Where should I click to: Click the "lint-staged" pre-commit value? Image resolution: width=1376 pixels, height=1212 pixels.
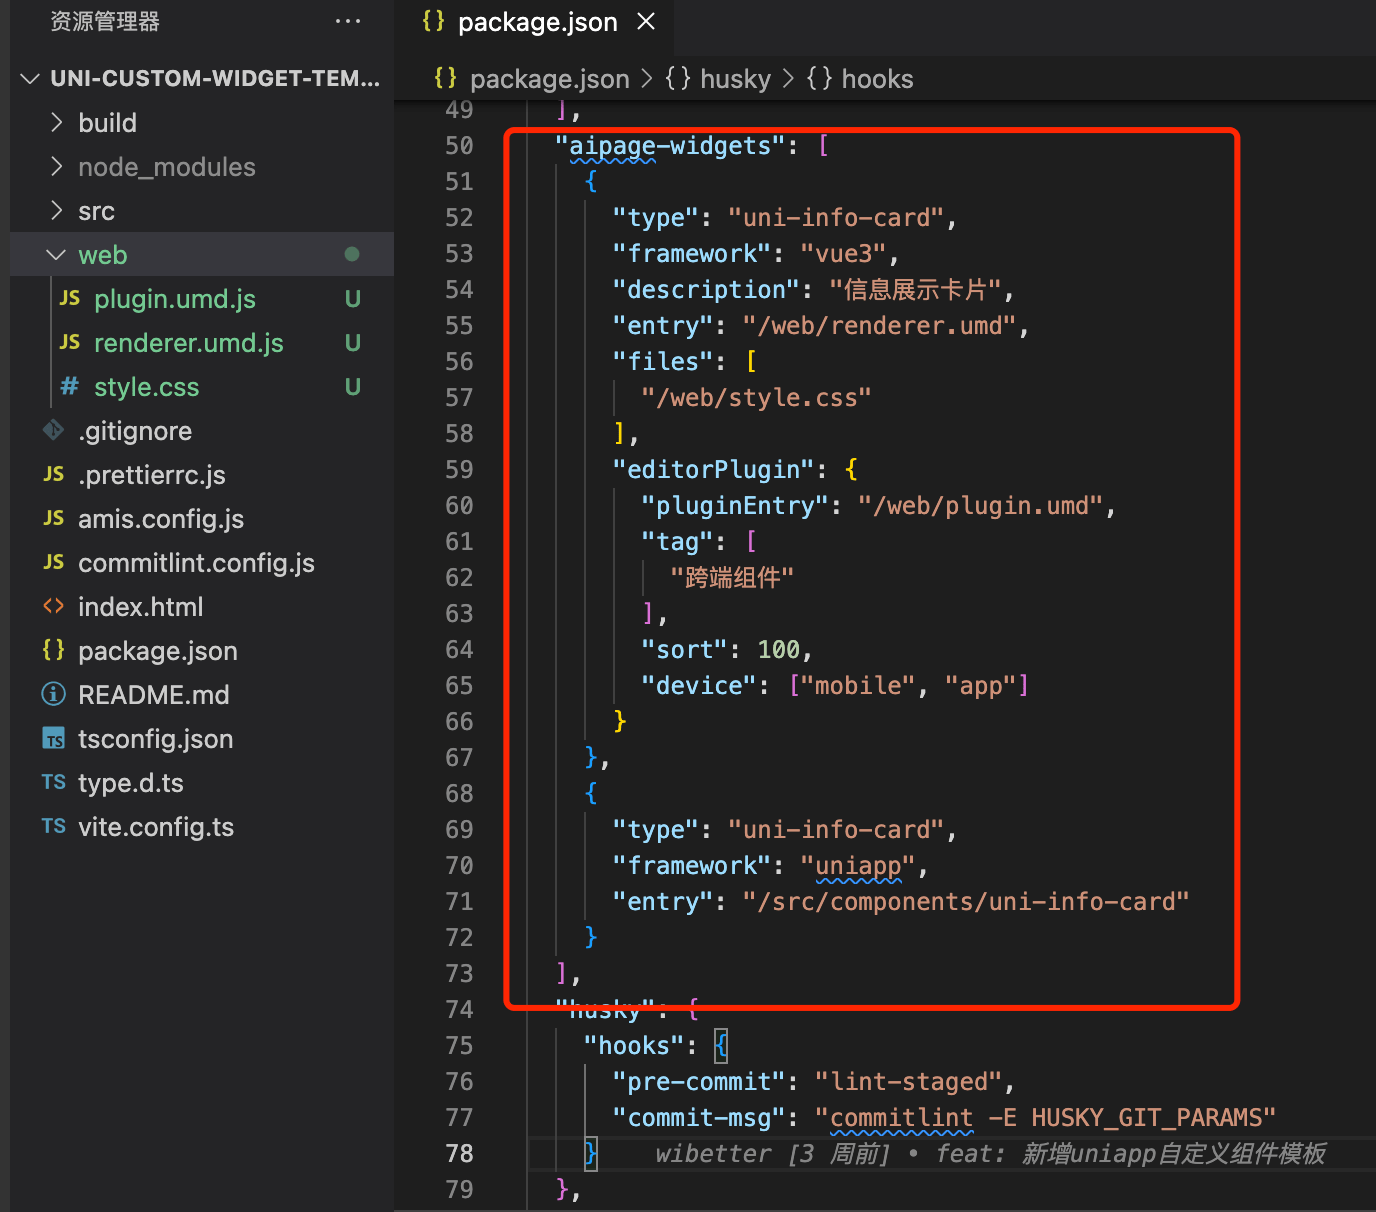coord(908,1082)
